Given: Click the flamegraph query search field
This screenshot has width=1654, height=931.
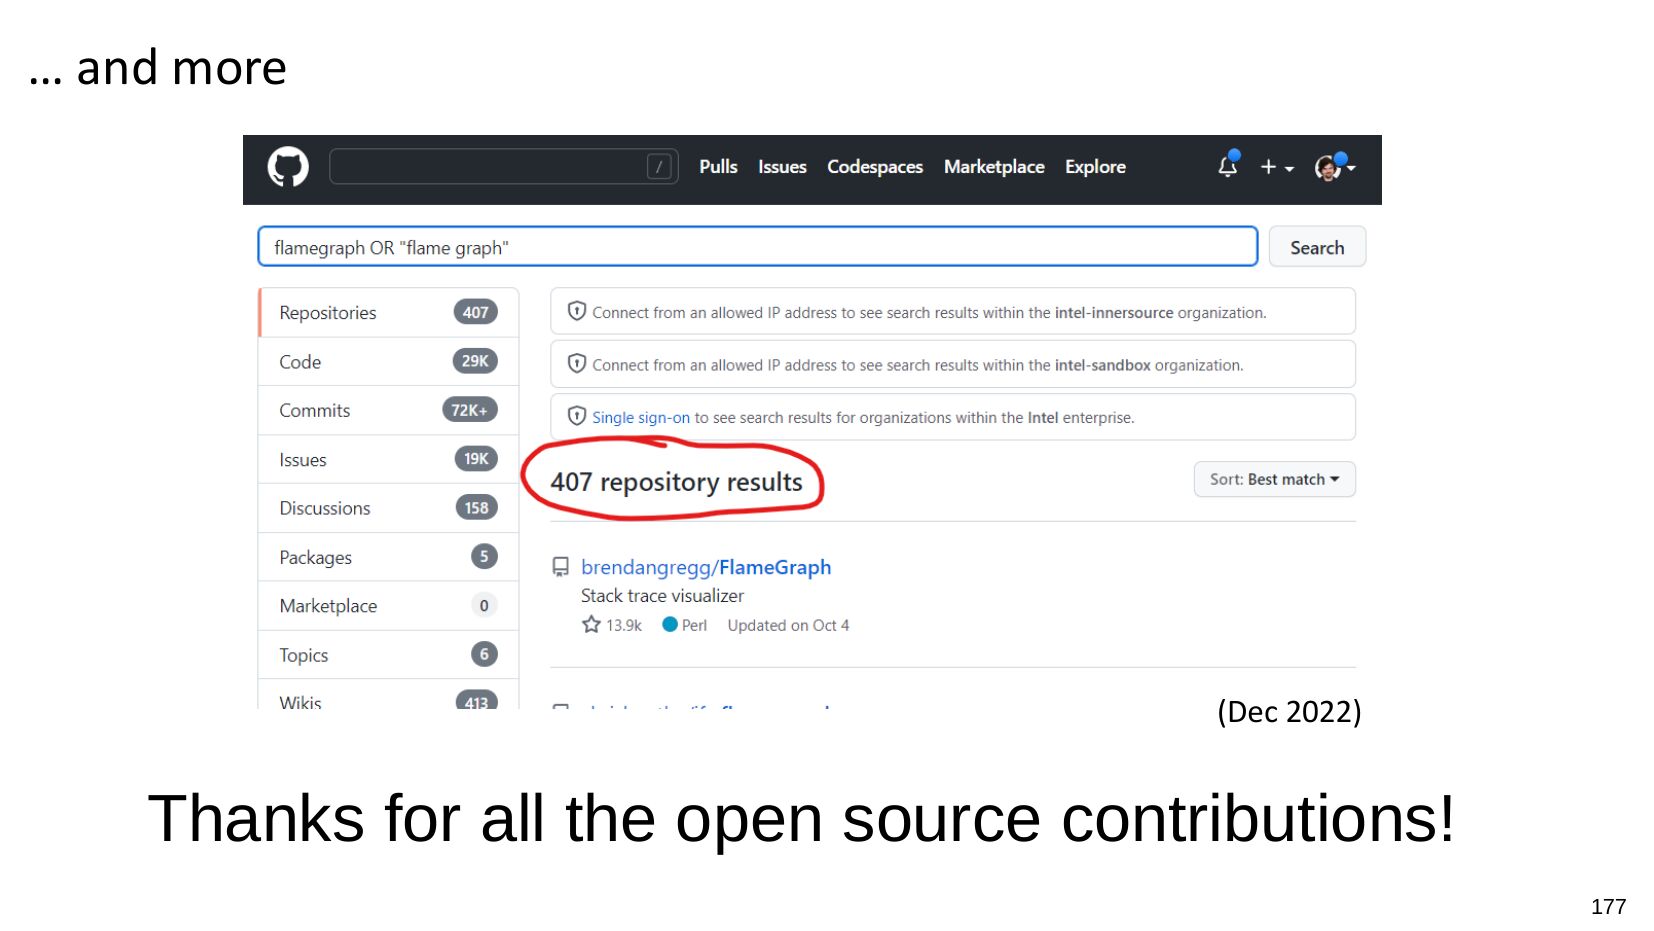Looking at the screenshot, I should [757, 247].
